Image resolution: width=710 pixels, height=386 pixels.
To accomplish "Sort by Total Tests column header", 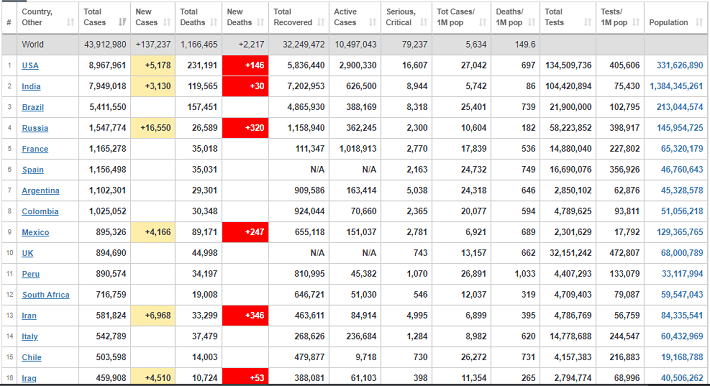I will point(568,17).
